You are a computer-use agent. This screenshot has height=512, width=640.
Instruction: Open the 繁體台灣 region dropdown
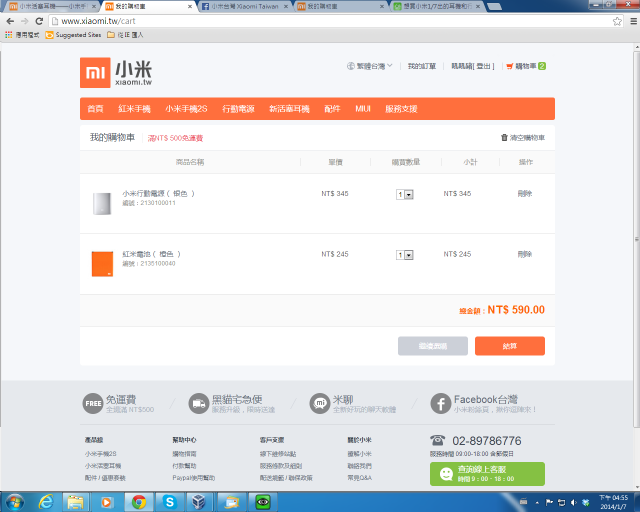click(x=369, y=66)
